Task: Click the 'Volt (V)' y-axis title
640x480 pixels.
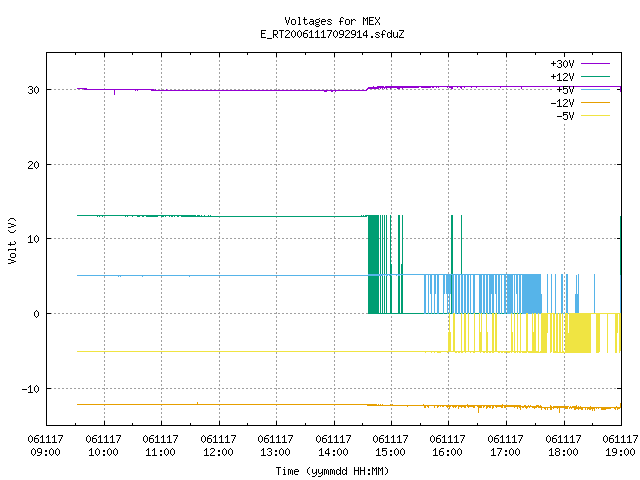Action: point(12,240)
